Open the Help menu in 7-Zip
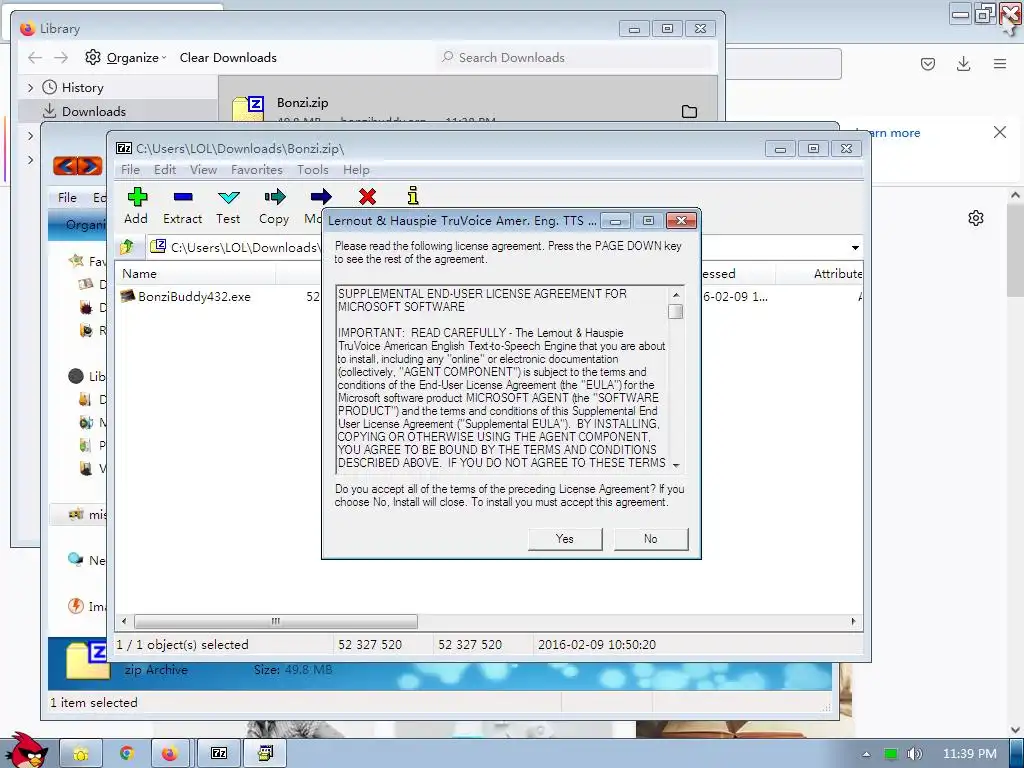This screenshot has width=1024, height=768. click(x=356, y=170)
